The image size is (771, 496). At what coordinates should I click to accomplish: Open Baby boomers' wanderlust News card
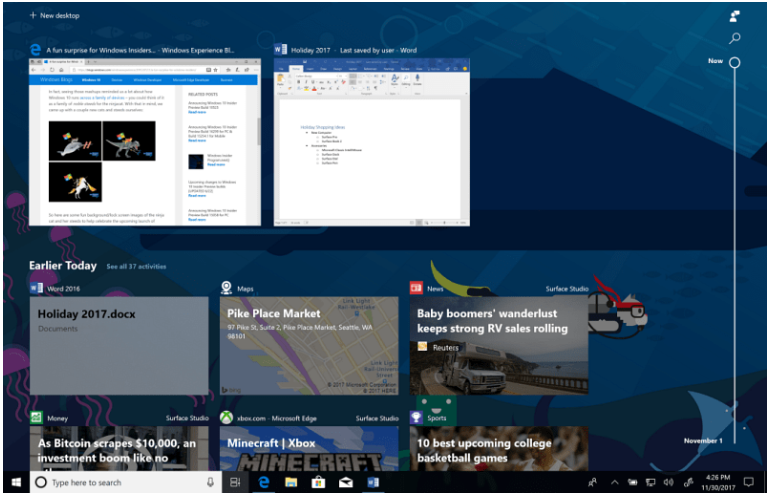tap(499, 346)
